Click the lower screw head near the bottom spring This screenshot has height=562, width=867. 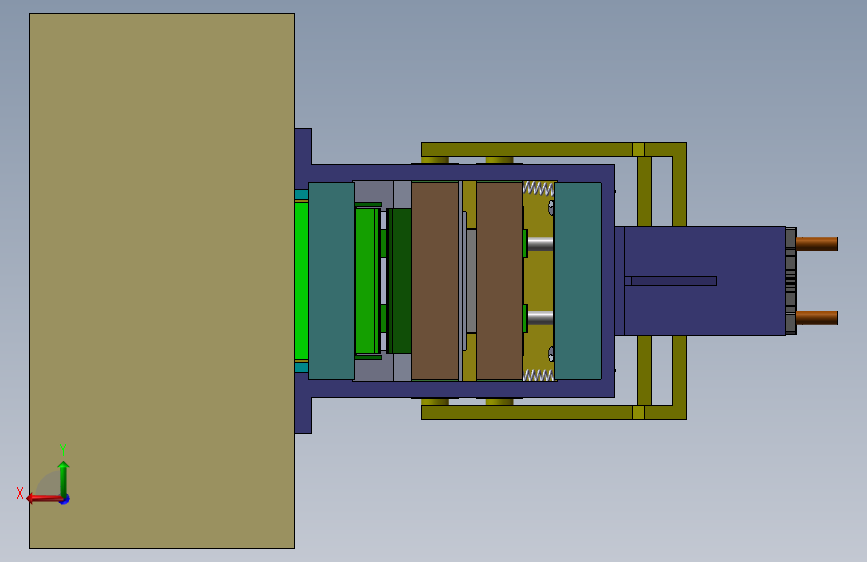pyautogui.click(x=551, y=354)
